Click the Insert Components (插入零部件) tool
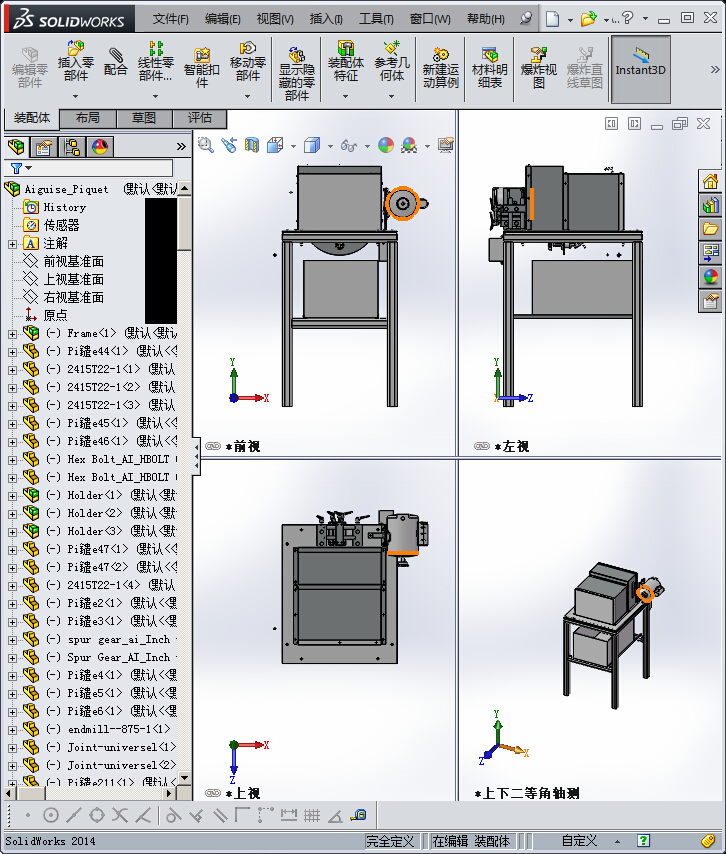The width and height of the screenshot is (726, 854). pyautogui.click(x=76, y=61)
